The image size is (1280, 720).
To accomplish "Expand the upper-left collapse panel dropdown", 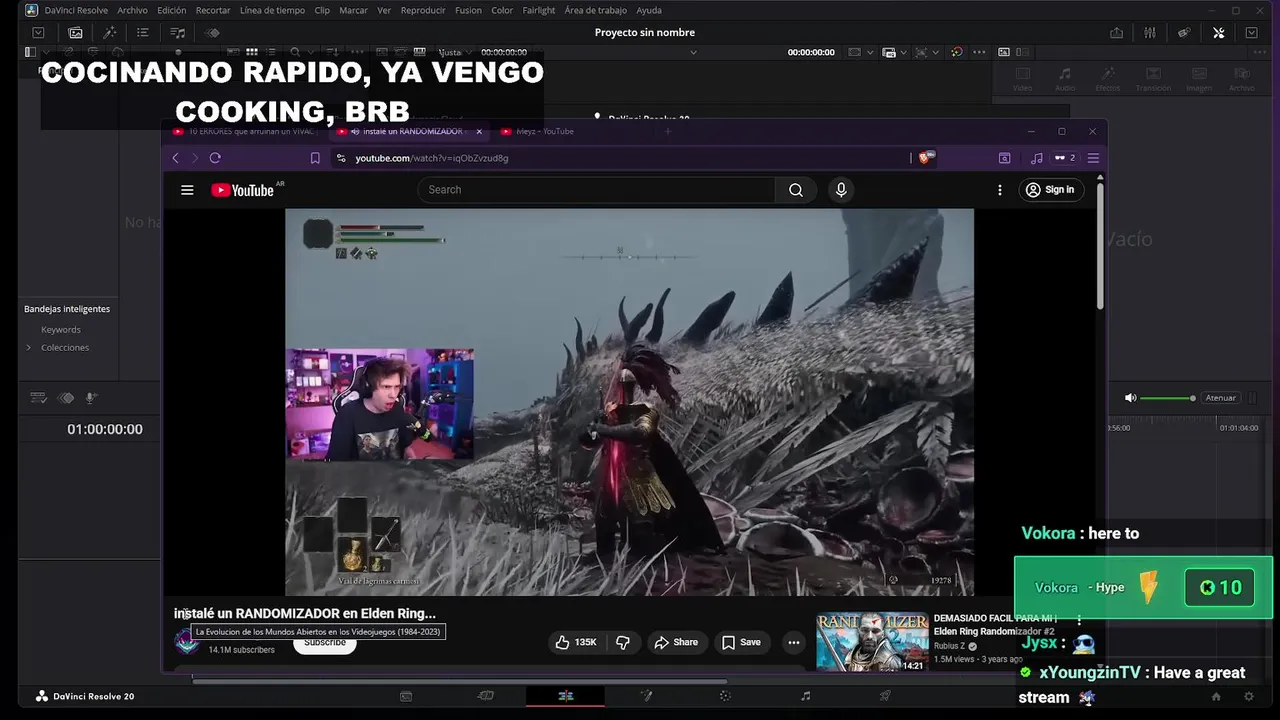I will click(38, 33).
